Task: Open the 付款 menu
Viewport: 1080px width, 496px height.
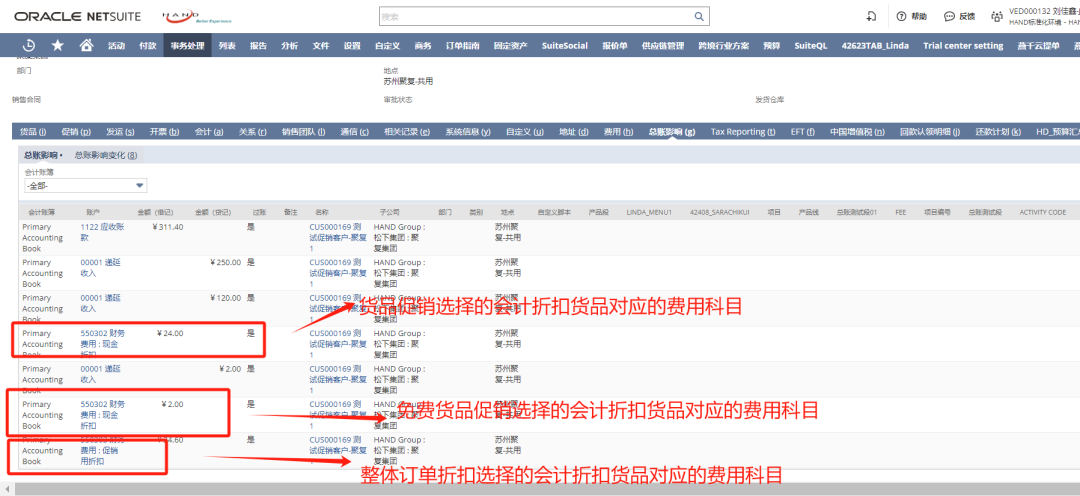Action: click(x=147, y=45)
